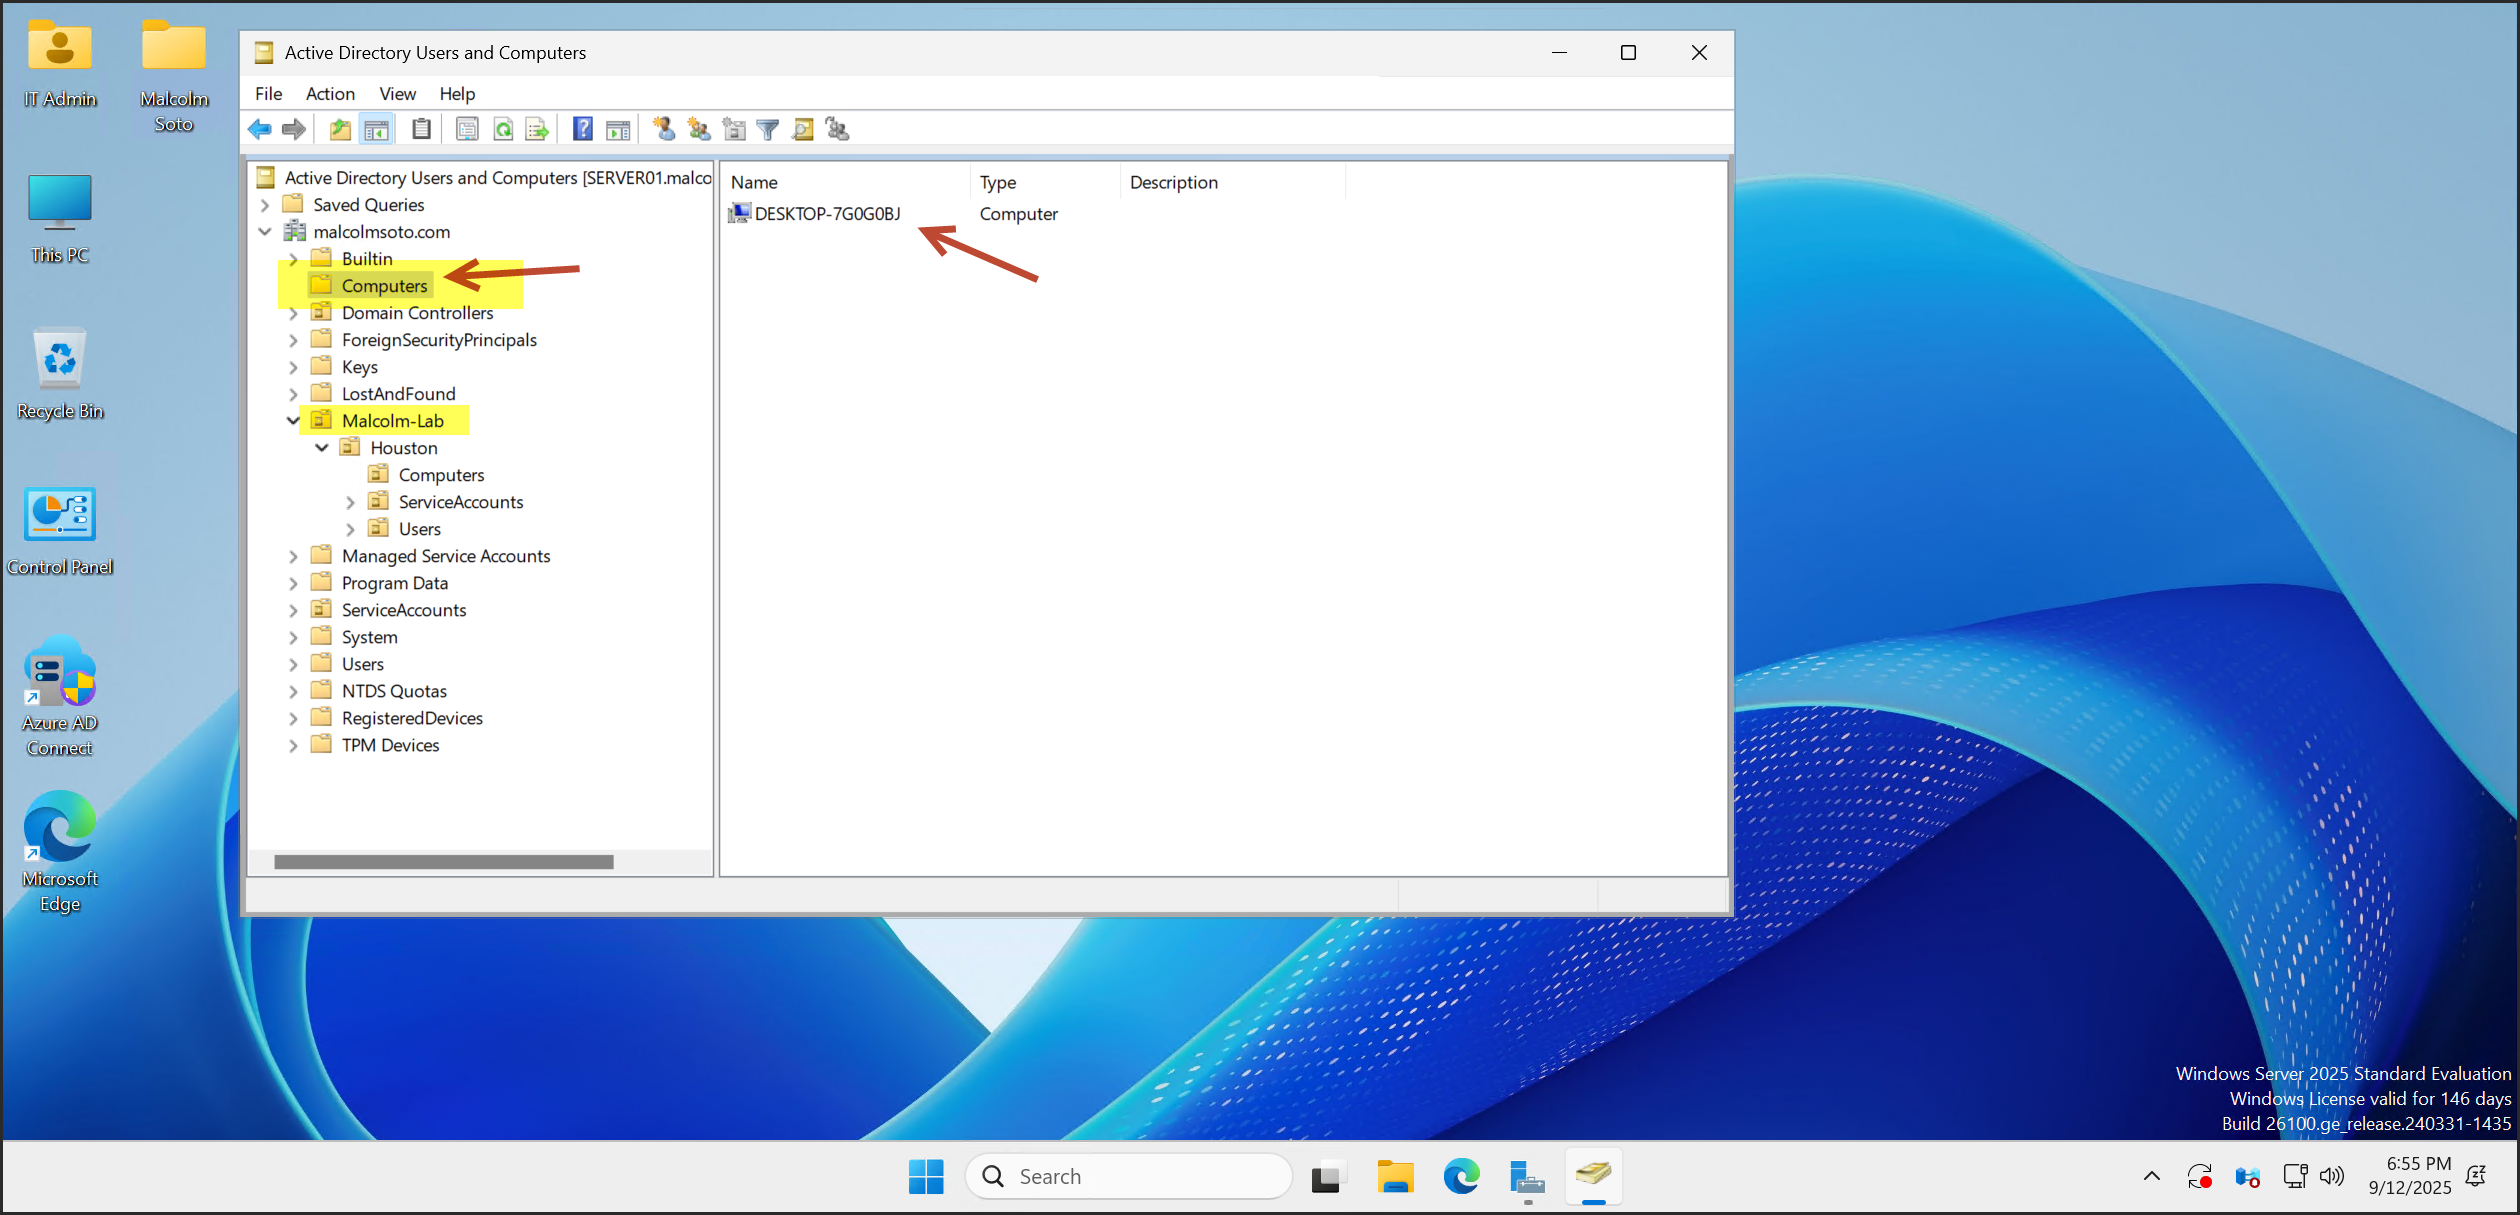Image resolution: width=2520 pixels, height=1215 pixels.
Task: Click the Name column header
Action: [754, 182]
